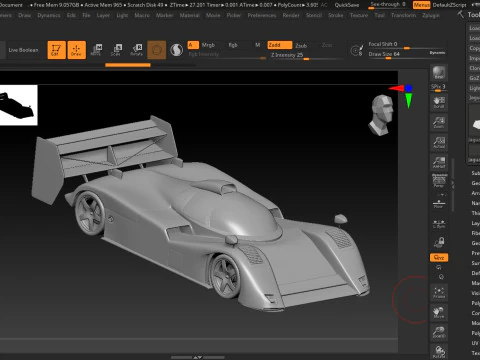Toggle Live Boolean mode
This screenshot has width=480, height=360.
(x=23, y=50)
